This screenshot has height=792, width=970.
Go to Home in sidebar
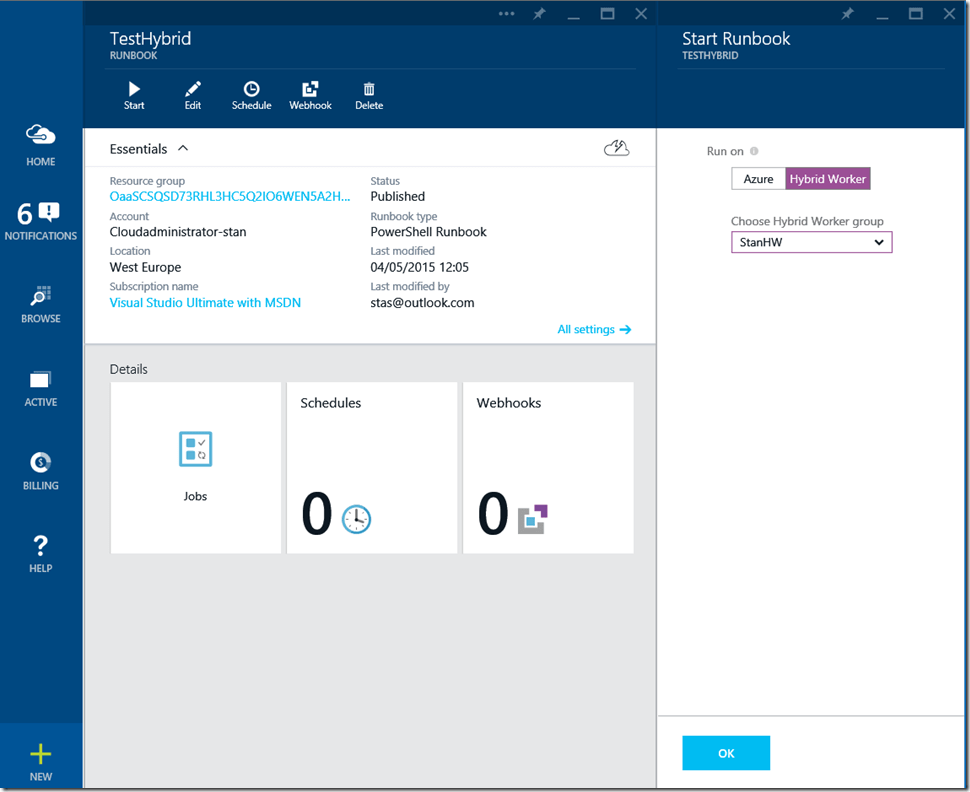click(41, 145)
